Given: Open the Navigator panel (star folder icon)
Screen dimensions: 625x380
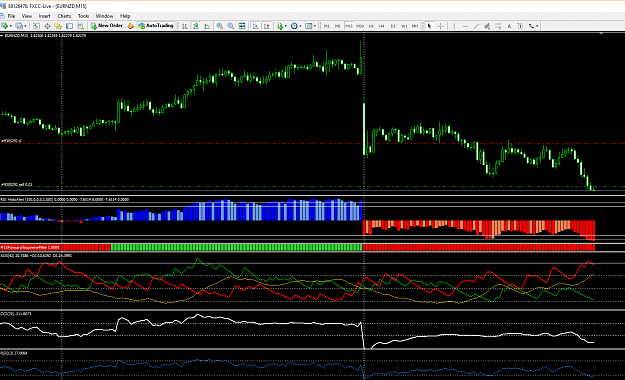Looking at the screenshot, I should 58,26.
